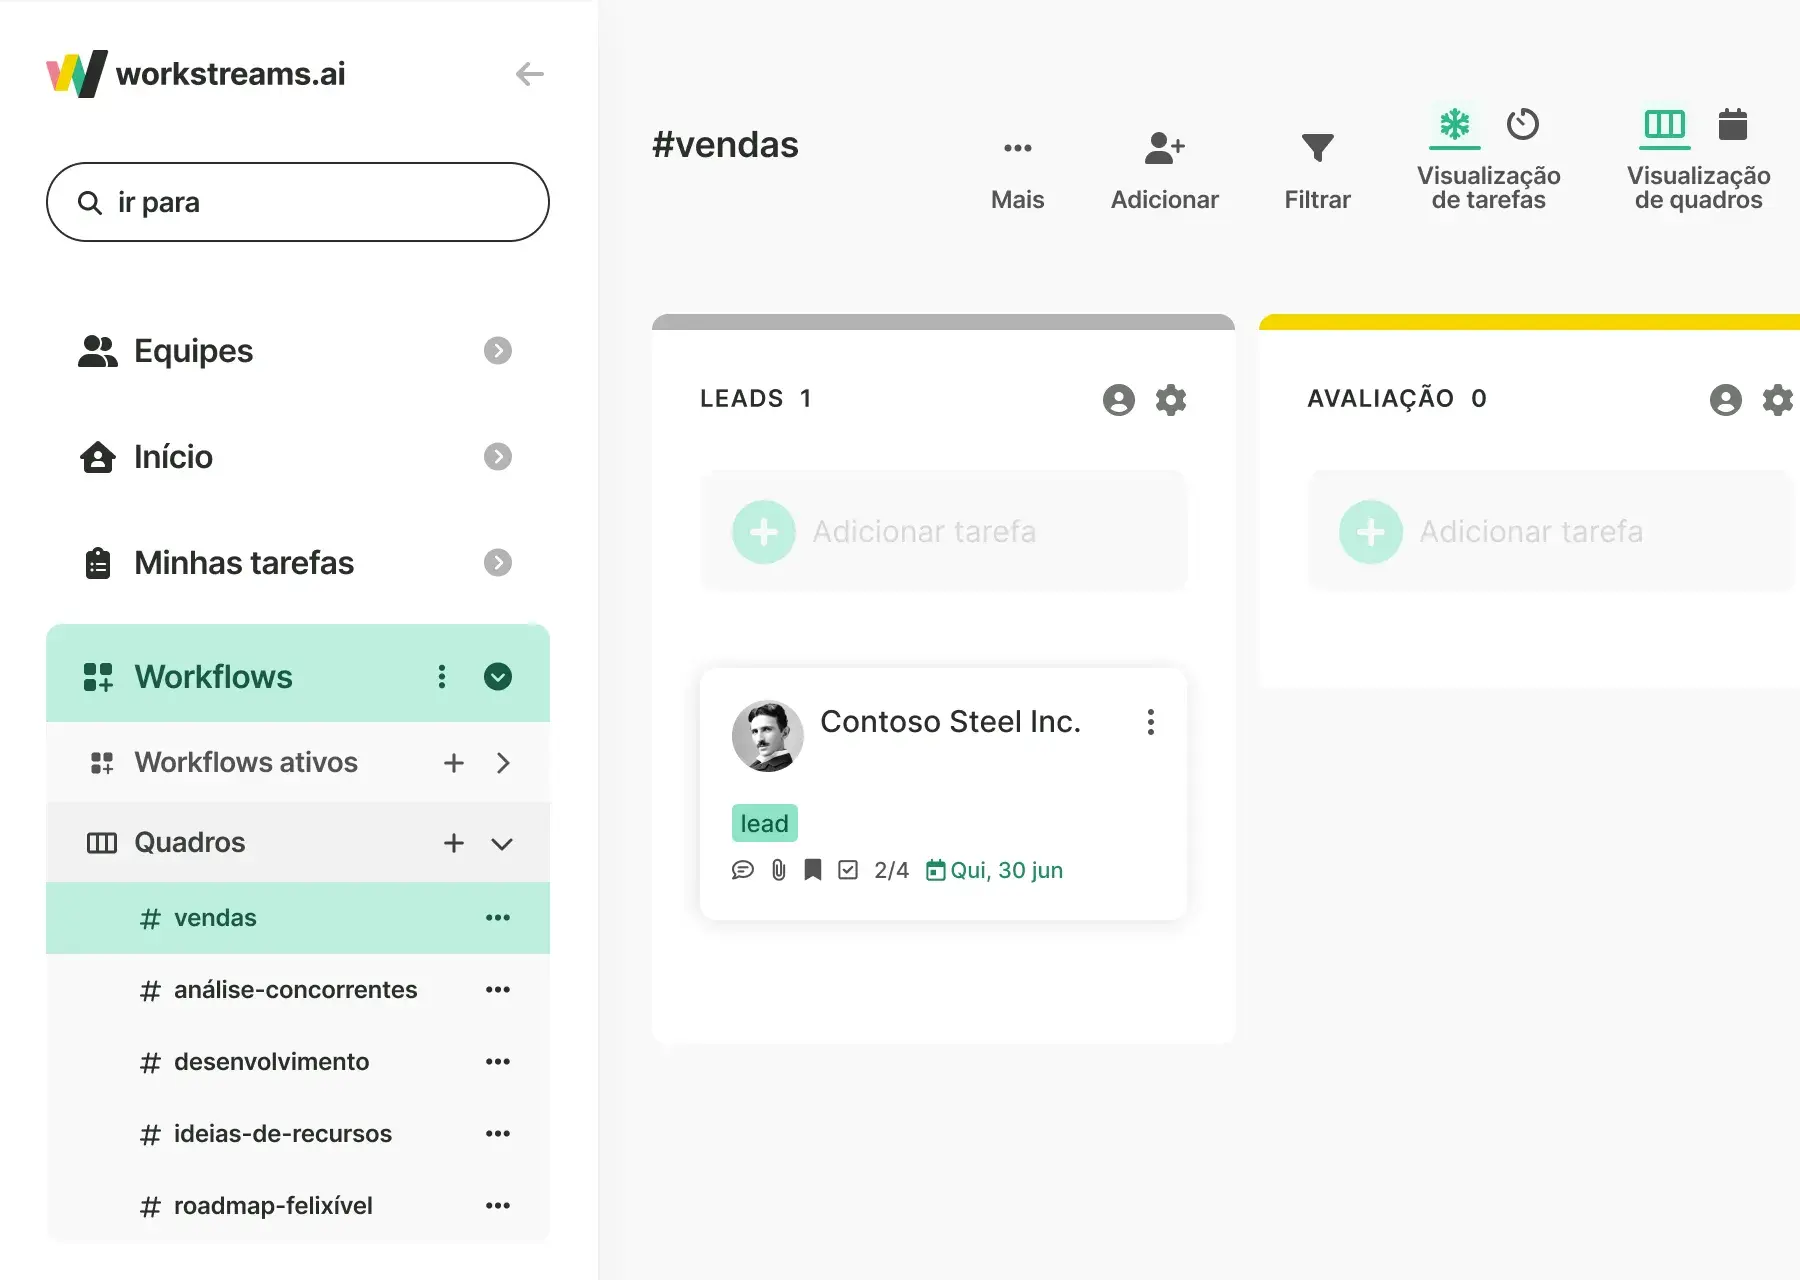1800x1280 pixels.
Task: Switch to calendar board view
Action: tap(1732, 125)
